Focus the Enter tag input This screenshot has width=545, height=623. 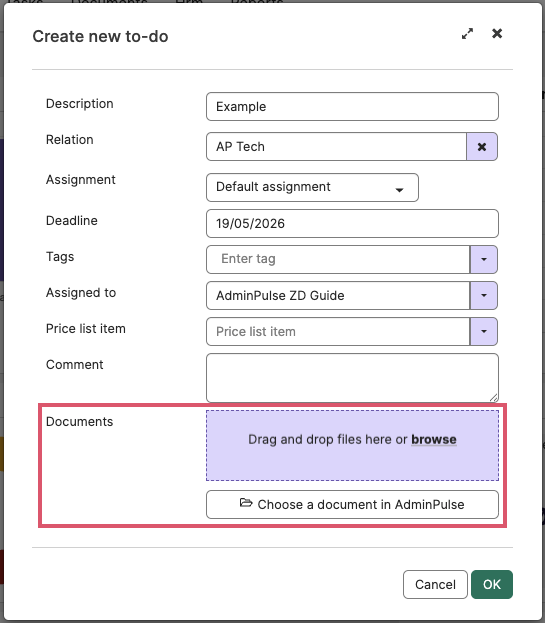(x=338, y=259)
